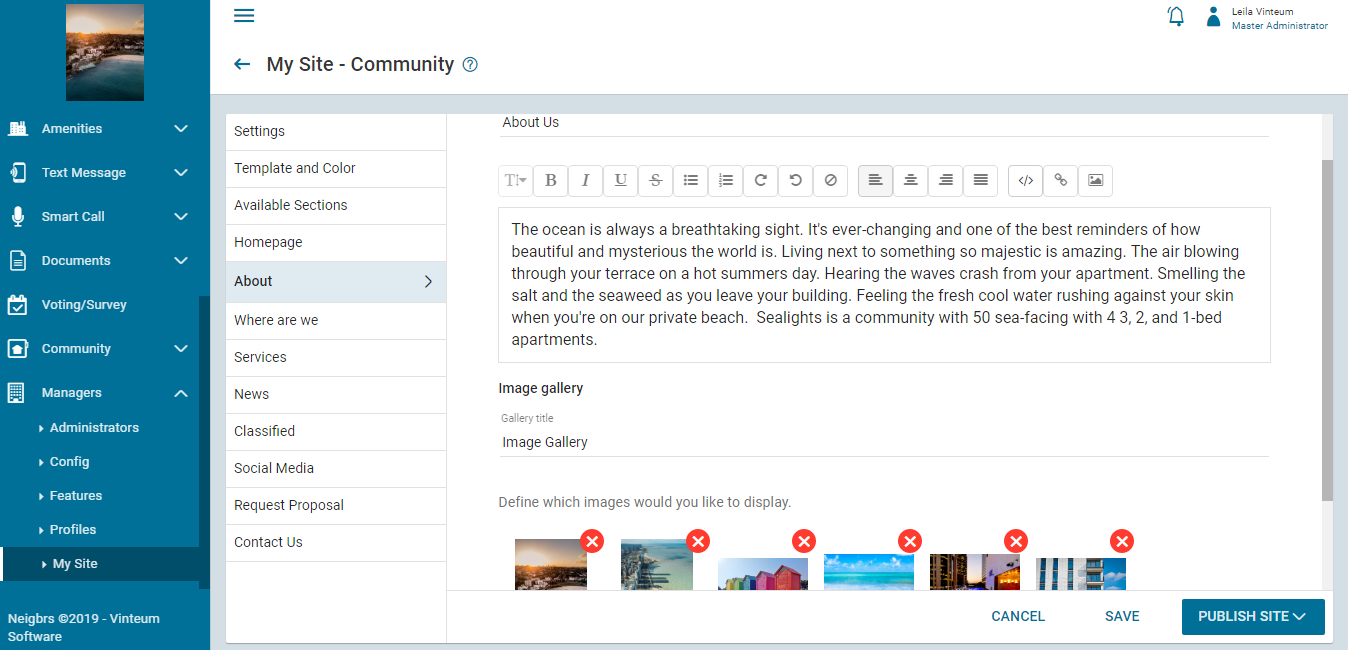Open the font size dropdown

pos(515,181)
